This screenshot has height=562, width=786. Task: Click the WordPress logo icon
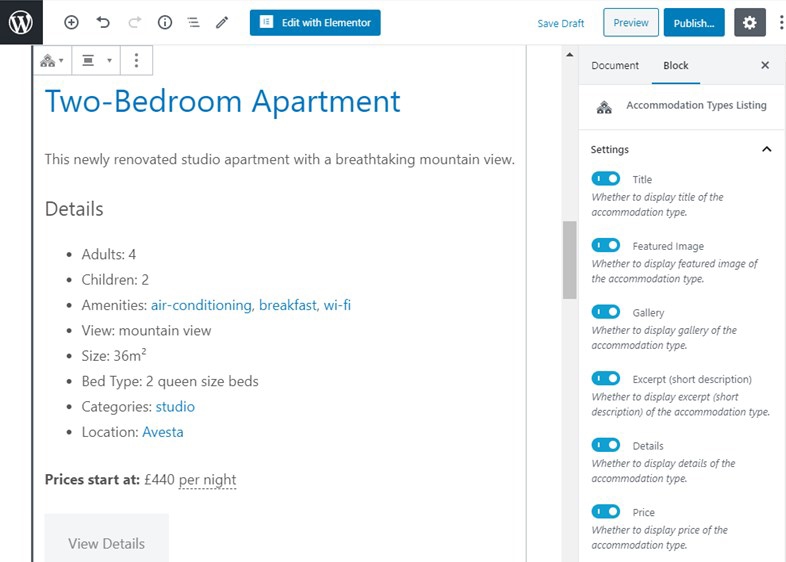pyautogui.click(x=21, y=22)
